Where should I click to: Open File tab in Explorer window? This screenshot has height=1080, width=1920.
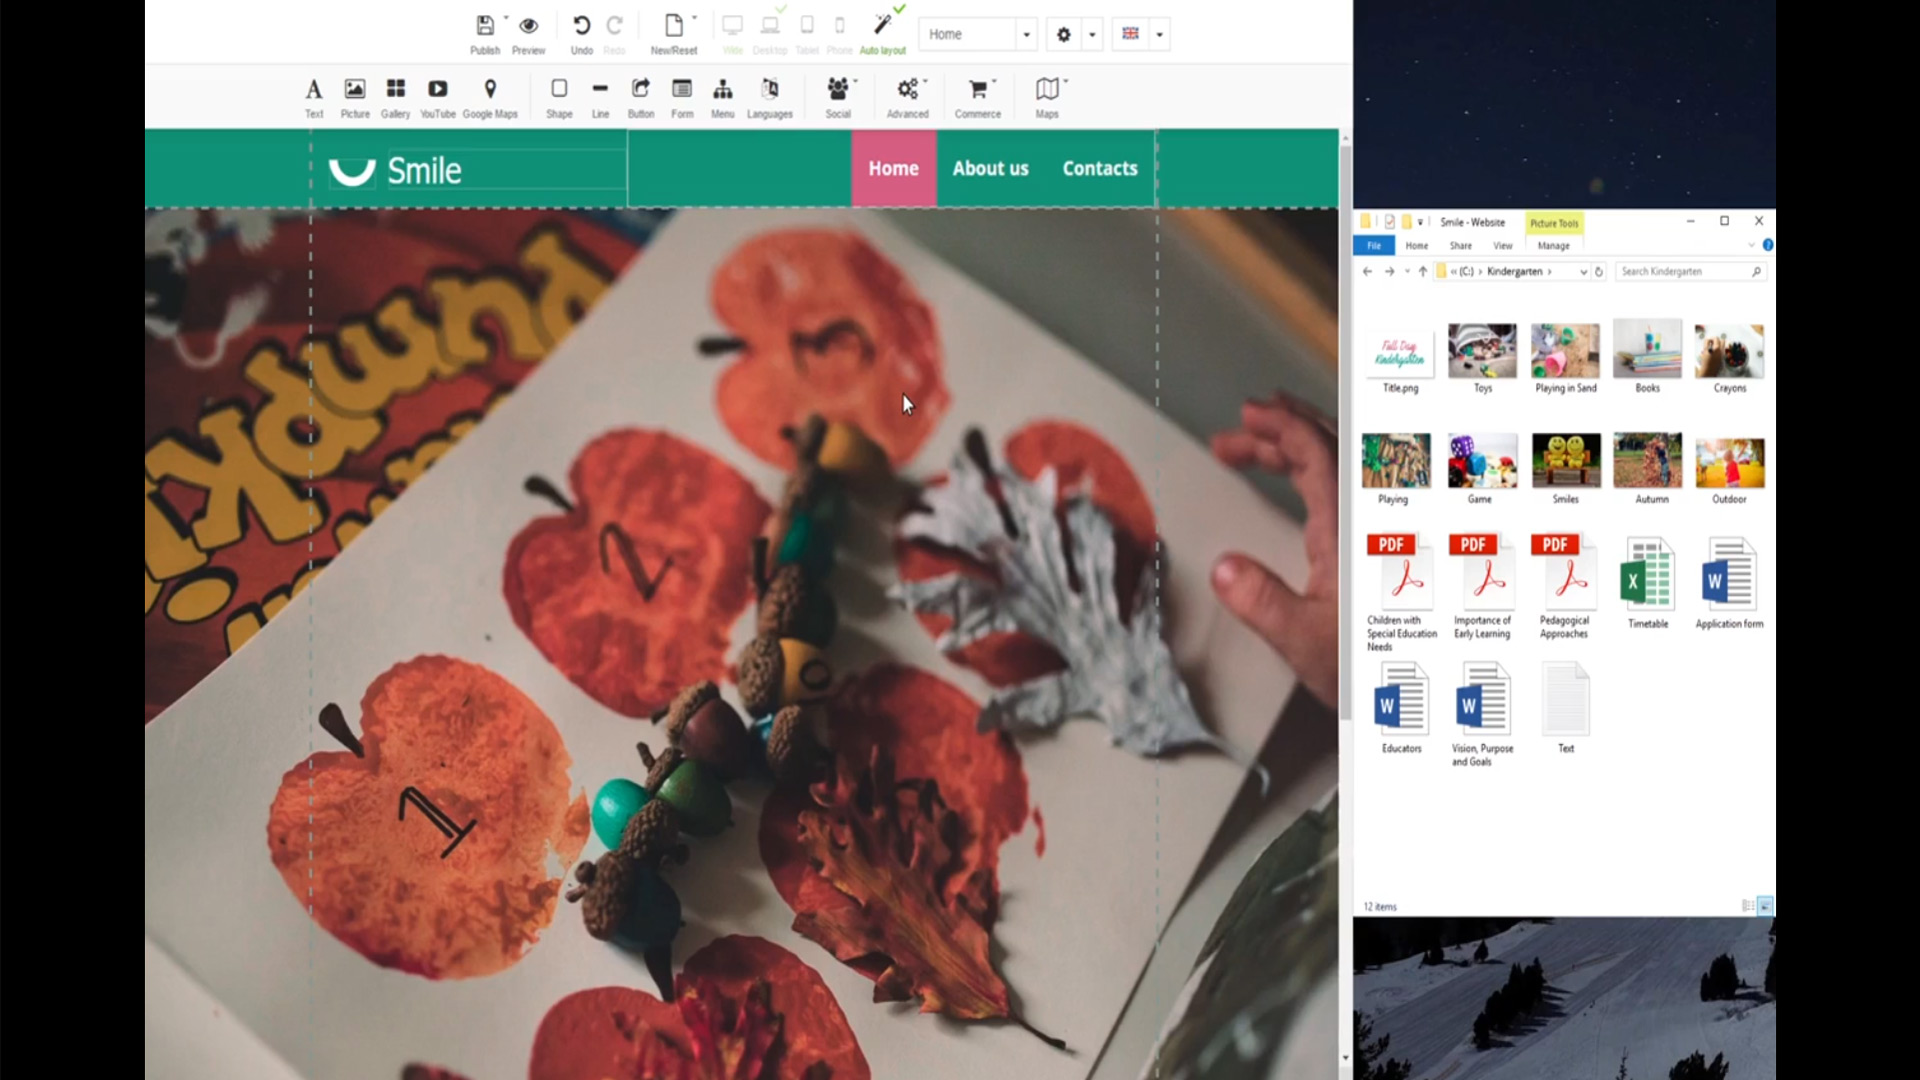pyautogui.click(x=1374, y=245)
